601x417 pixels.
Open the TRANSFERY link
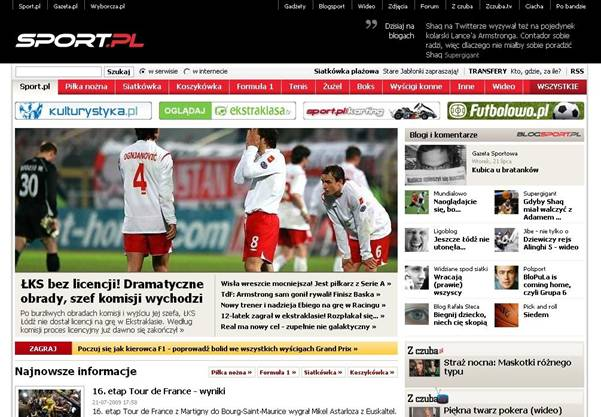pos(488,71)
